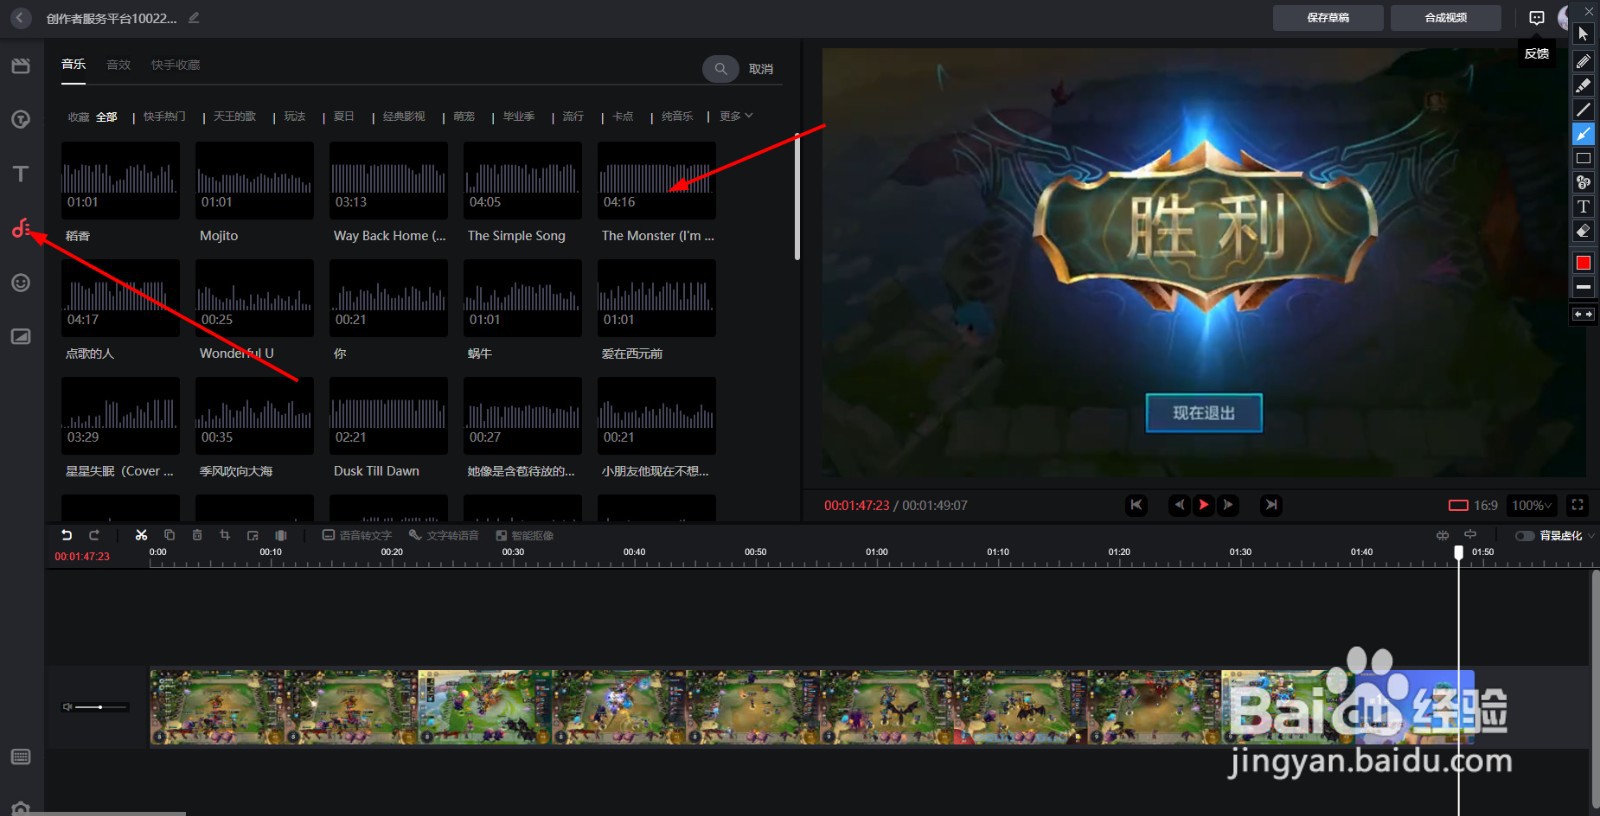The width and height of the screenshot is (1600, 816).
Task: Open the 16:9 aspect ratio selector
Action: click(1473, 506)
